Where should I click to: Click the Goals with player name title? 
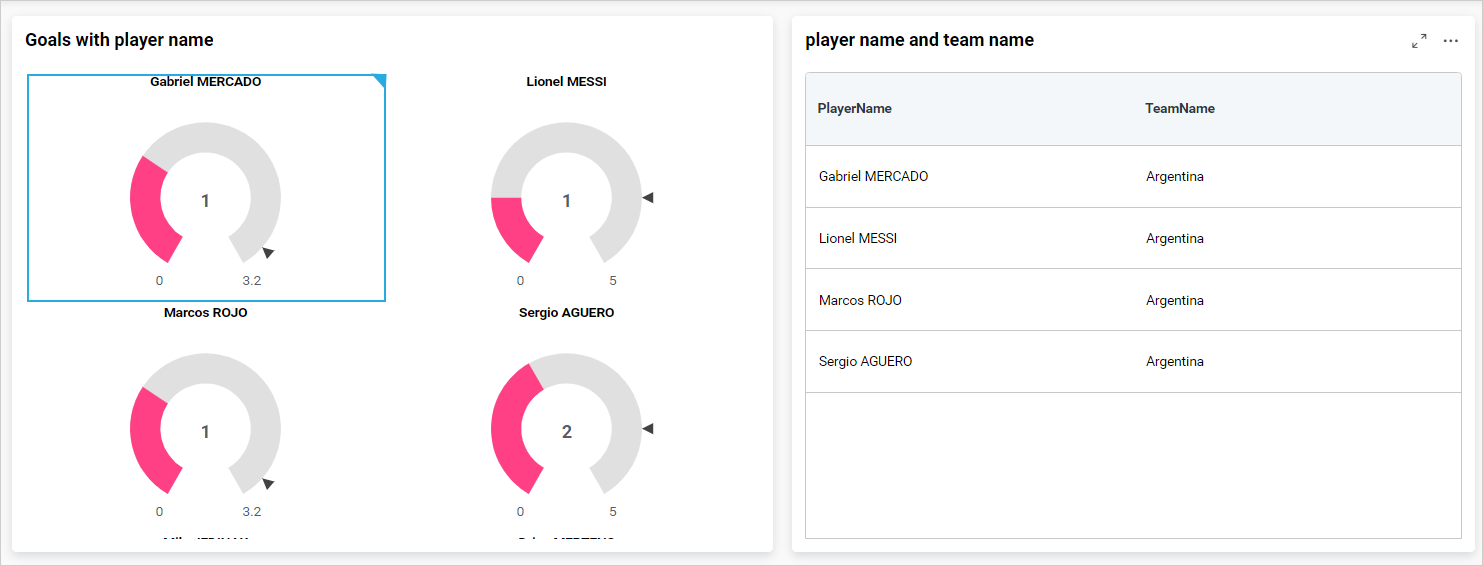[x=119, y=40]
